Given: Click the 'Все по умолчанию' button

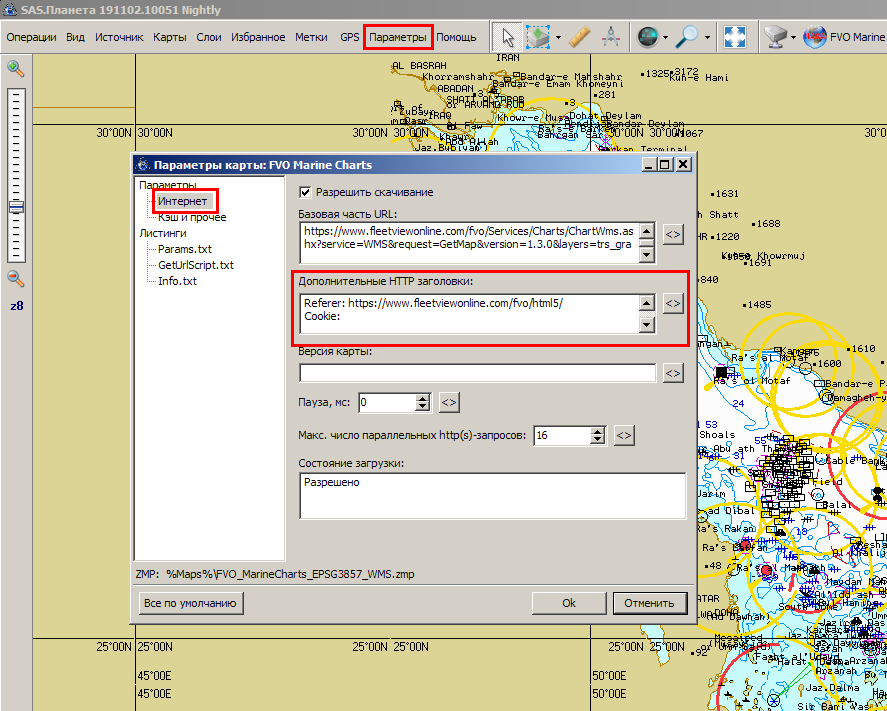Looking at the screenshot, I should click(191, 603).
